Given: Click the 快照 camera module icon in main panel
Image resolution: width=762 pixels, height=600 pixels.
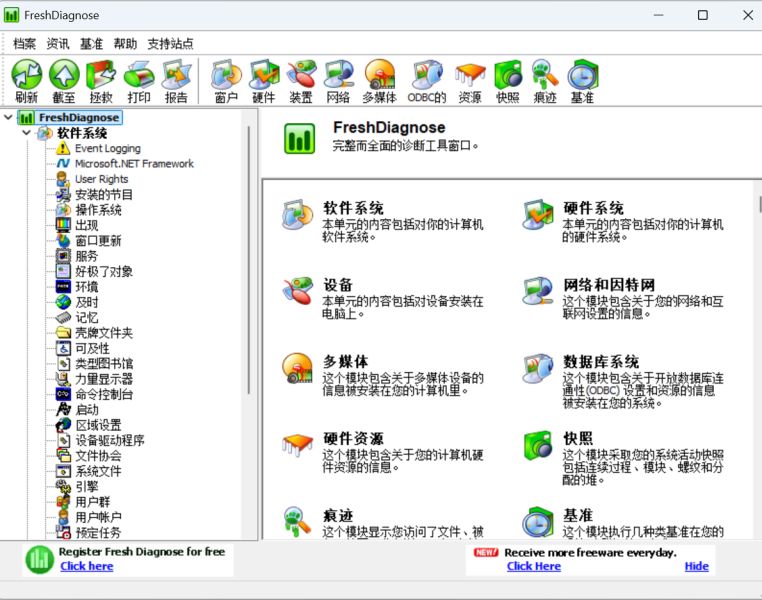Looking at the screenshot, I should [538, 445].
